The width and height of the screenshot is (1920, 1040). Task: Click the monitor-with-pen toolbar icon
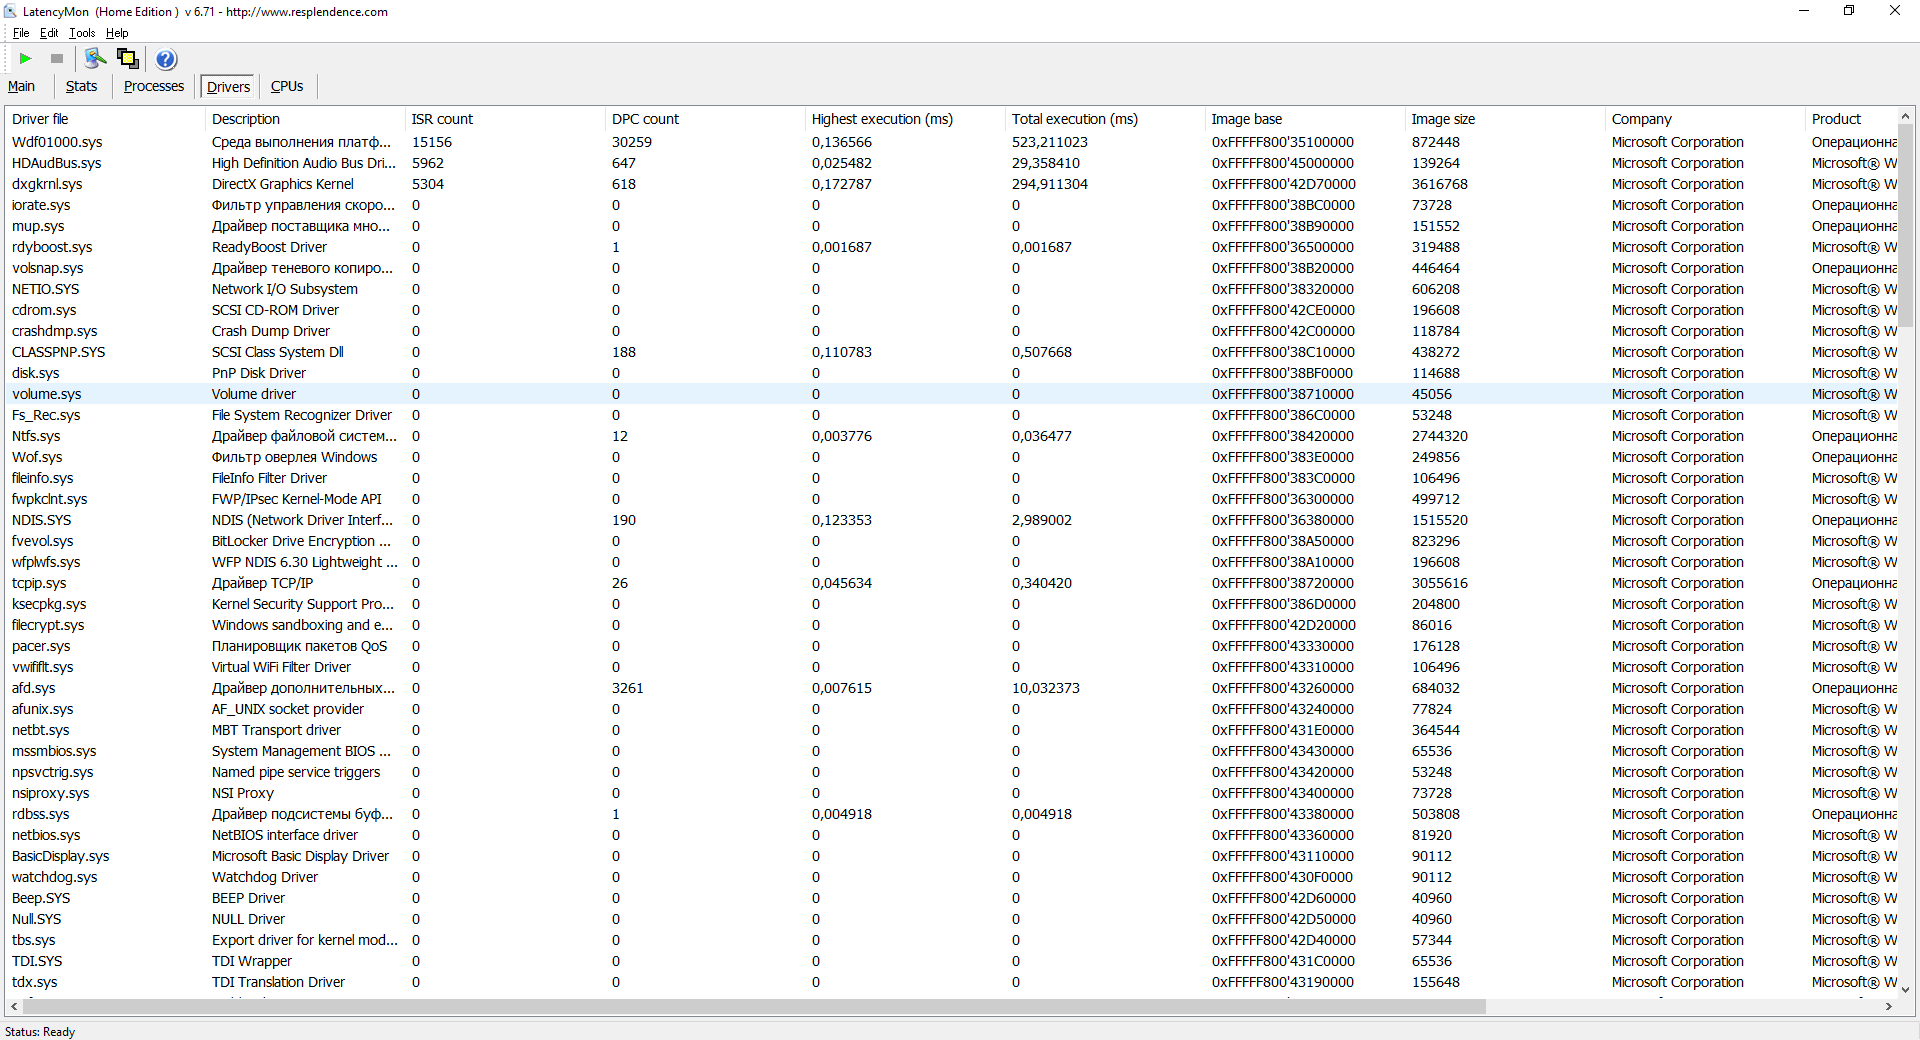tap(95, 59)
